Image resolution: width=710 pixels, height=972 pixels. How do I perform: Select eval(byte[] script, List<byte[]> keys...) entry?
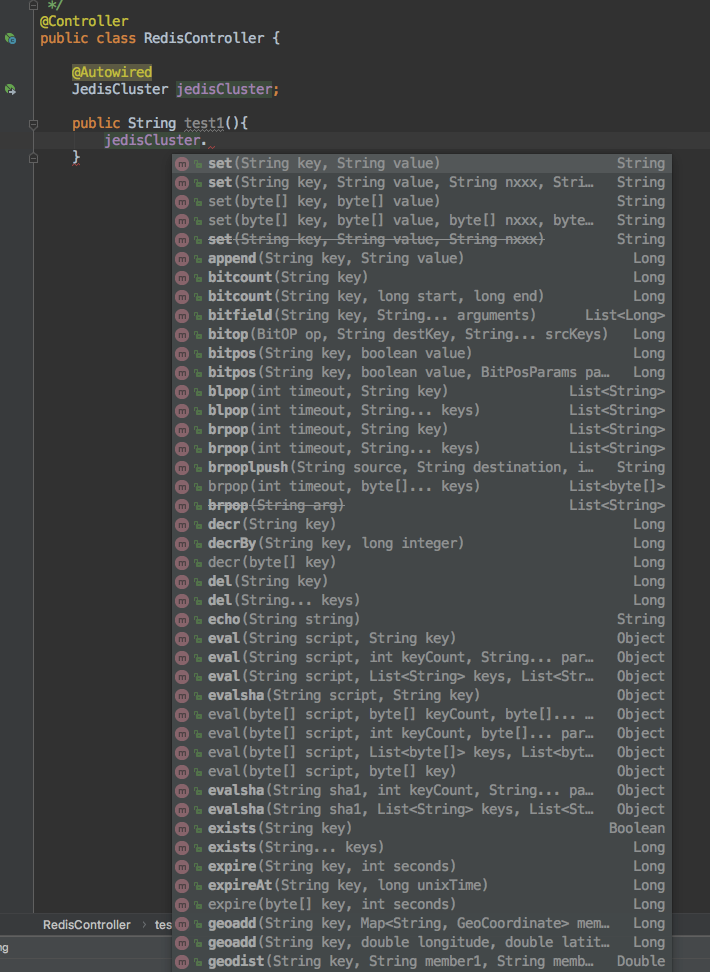pyautogui.click(x=422, y=753)
